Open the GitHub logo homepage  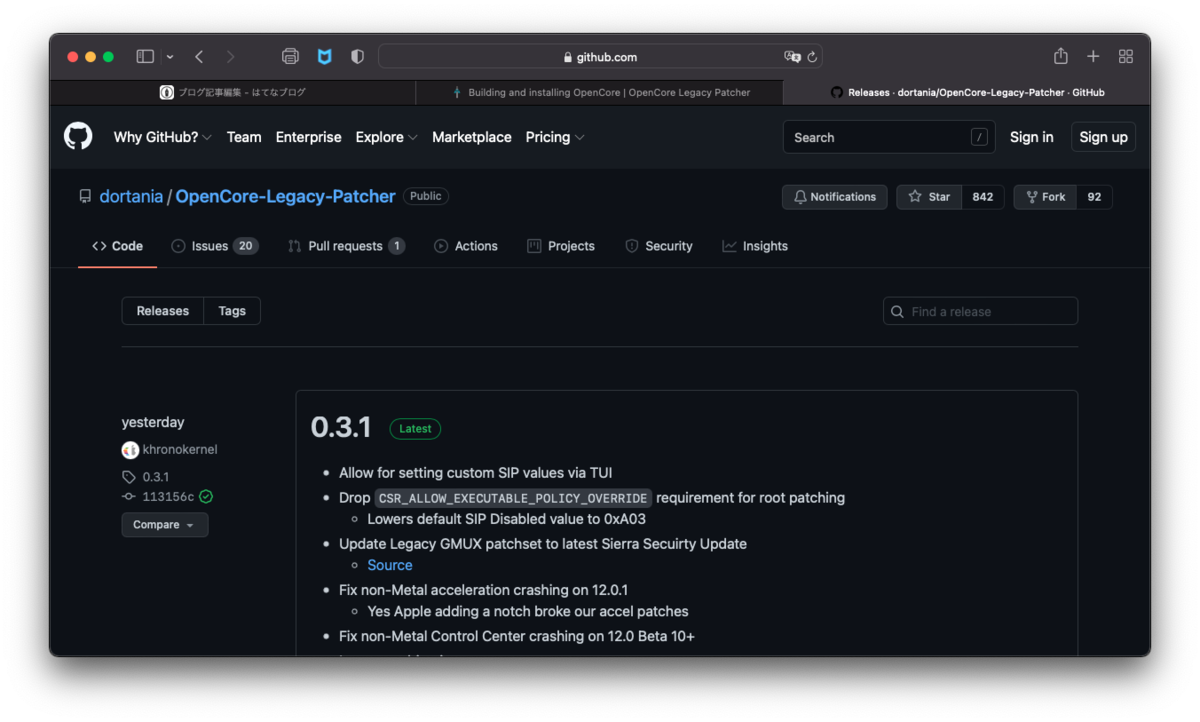(x=78, y=136)
